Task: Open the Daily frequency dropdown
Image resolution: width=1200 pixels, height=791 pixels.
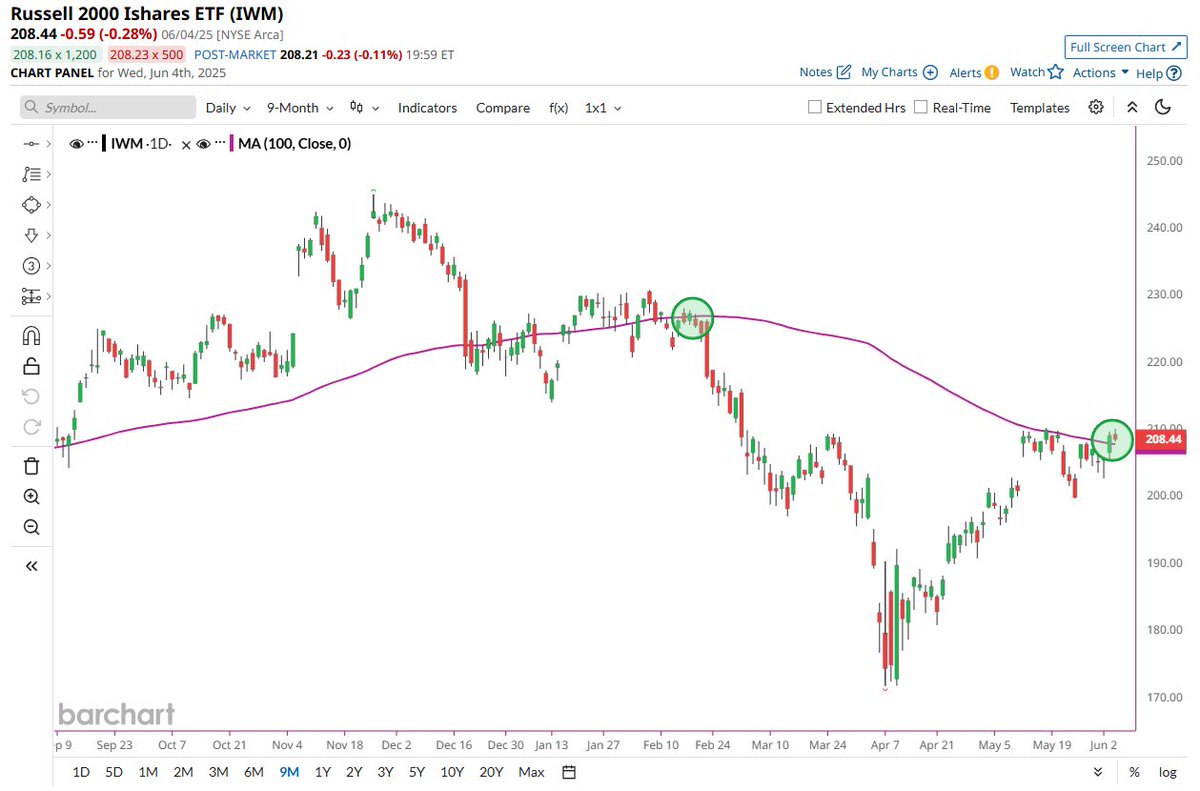Action: click(228, 107)
